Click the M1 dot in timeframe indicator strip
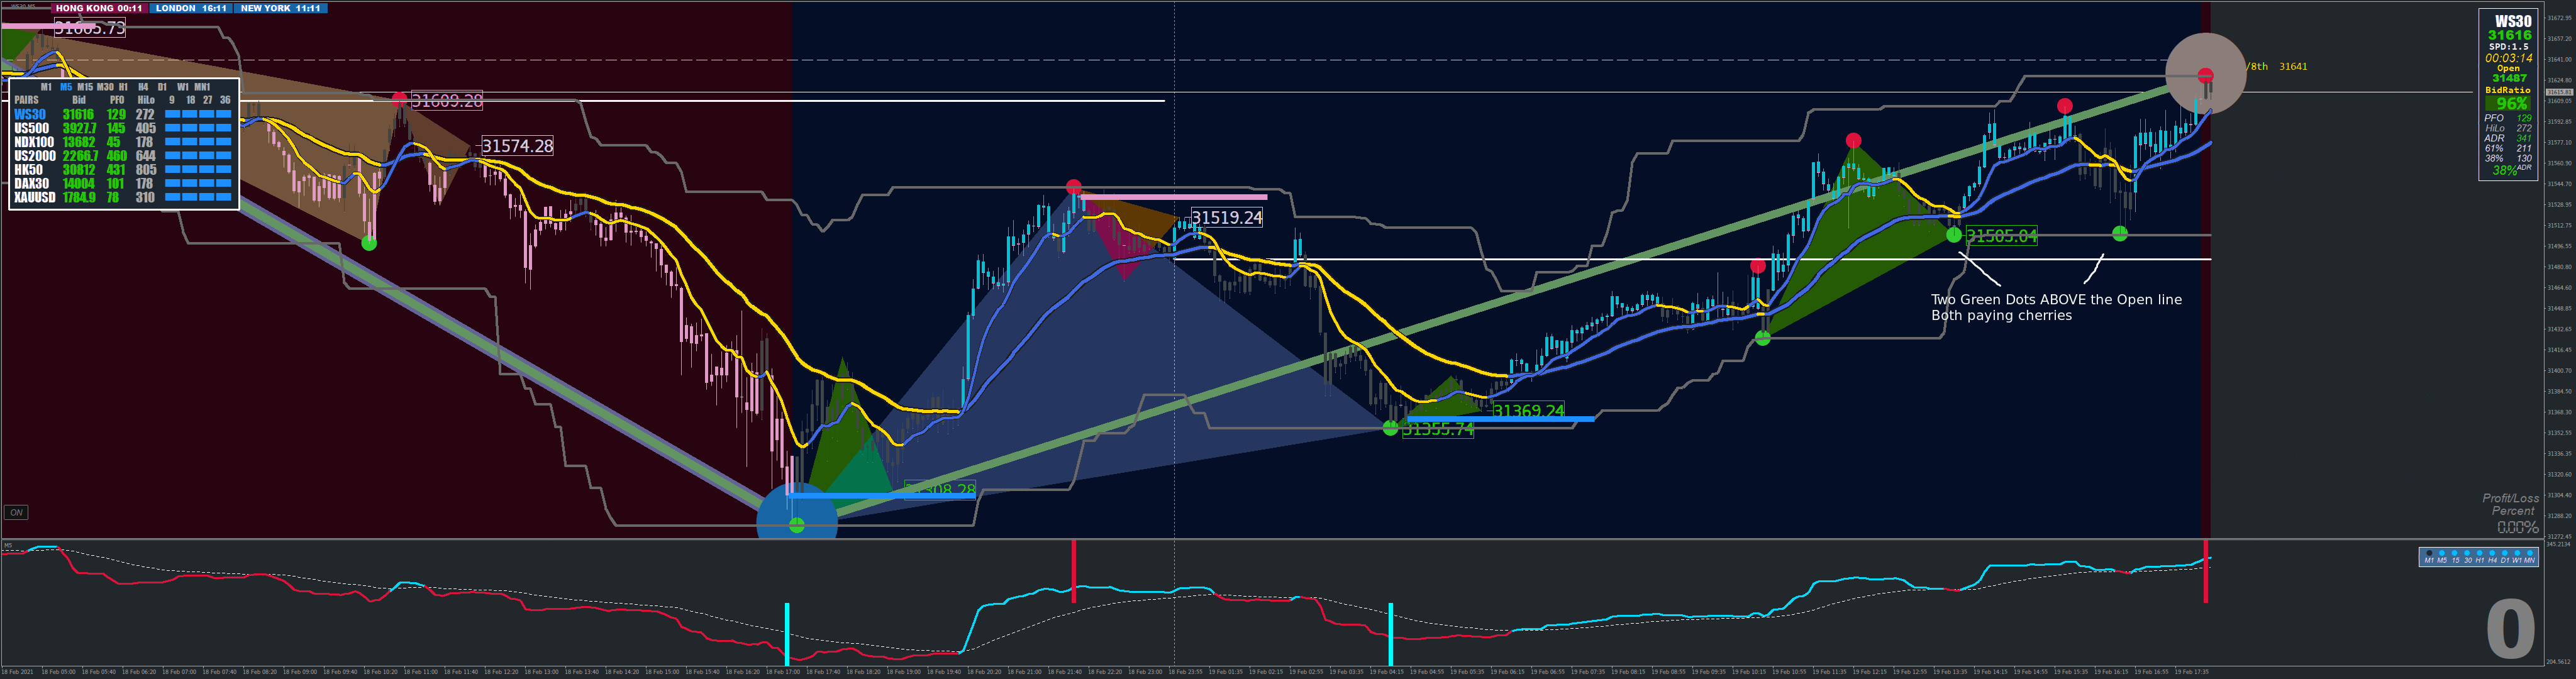2576x679 pixels. click(2429, 553)
